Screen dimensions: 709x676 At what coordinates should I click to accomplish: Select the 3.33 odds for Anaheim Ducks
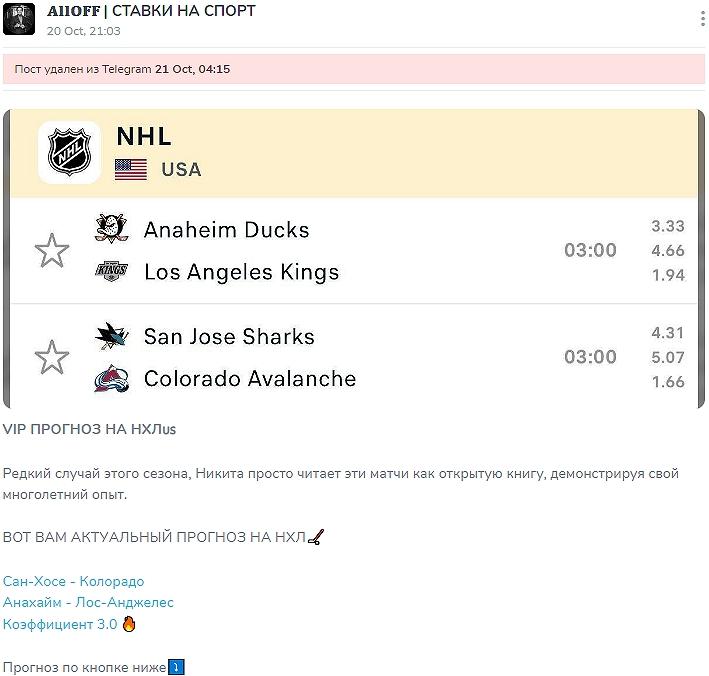tap(667, 227)
